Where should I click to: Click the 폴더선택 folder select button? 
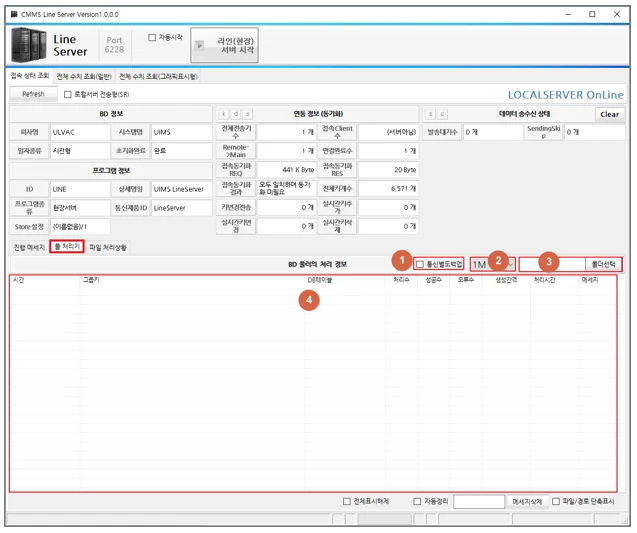pyautogui.click(x=603, y=264)
